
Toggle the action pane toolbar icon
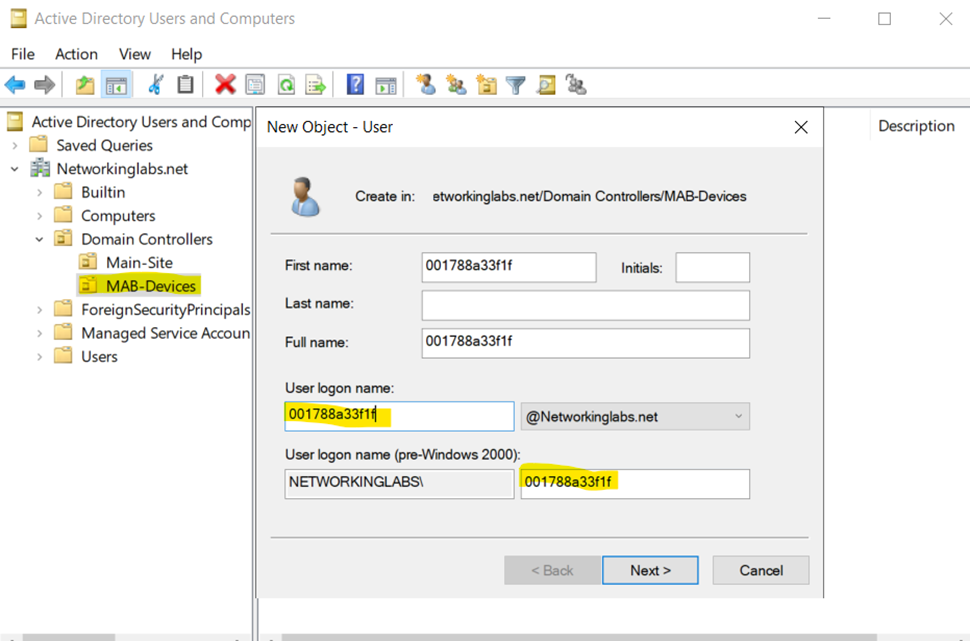(x=385, y=85)
